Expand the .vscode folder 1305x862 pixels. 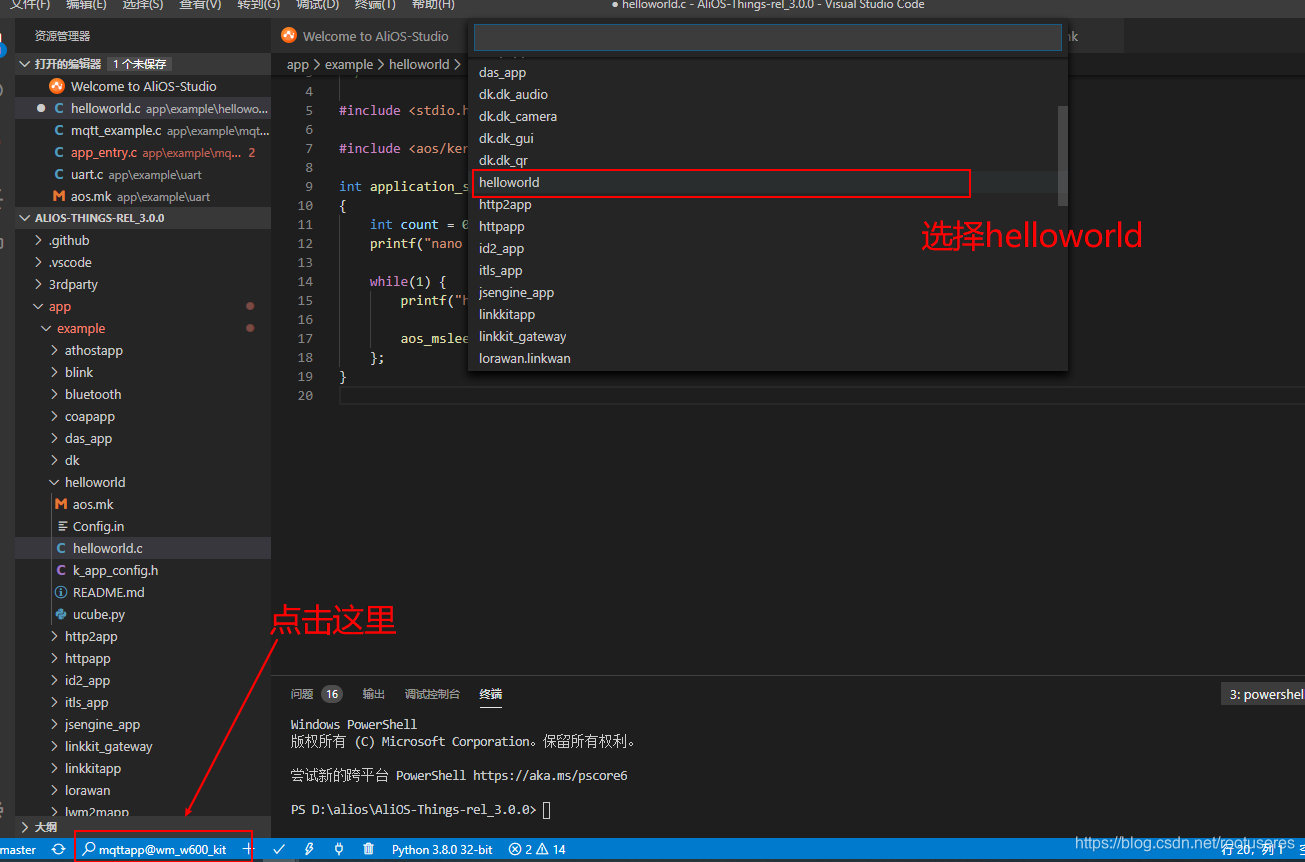(x=143, y=262)
